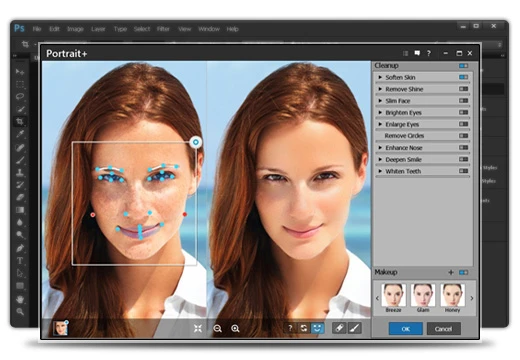Open the Select menu
Viewport: 520px width, 360px height.
tap(142, 29)
